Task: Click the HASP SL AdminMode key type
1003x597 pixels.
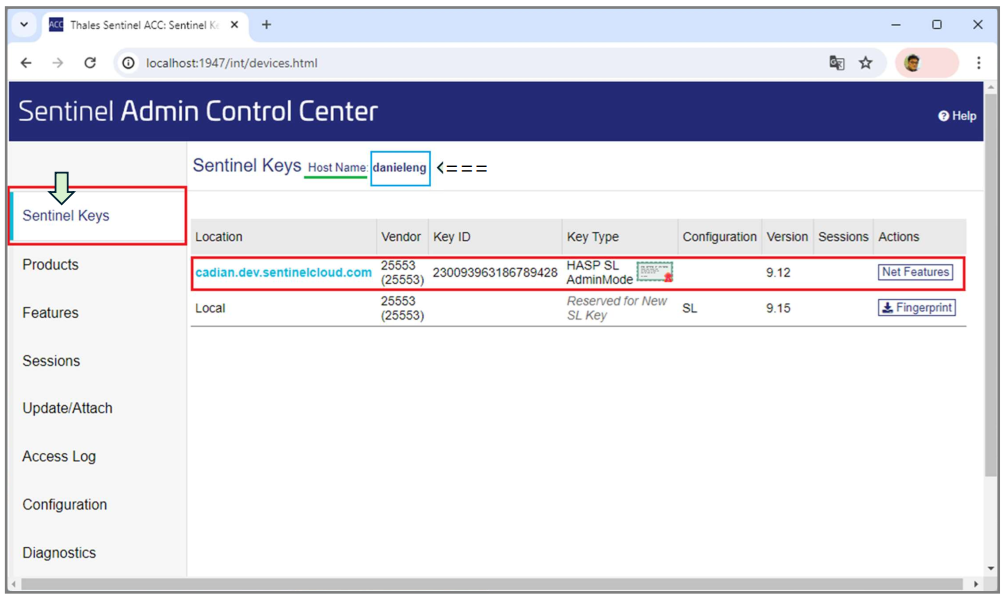Action: click(599, 272)
